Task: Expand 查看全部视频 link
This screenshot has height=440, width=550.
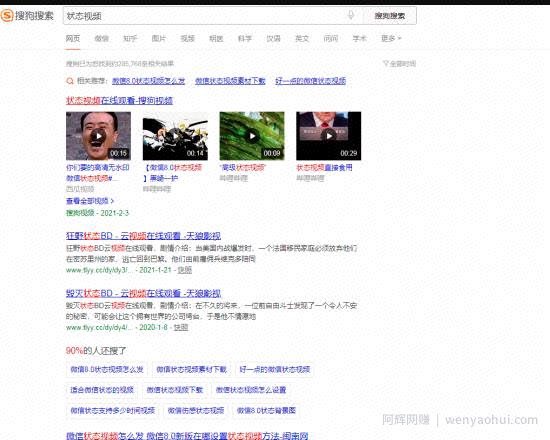Action: pyautogui.click(x=90, y=201)
